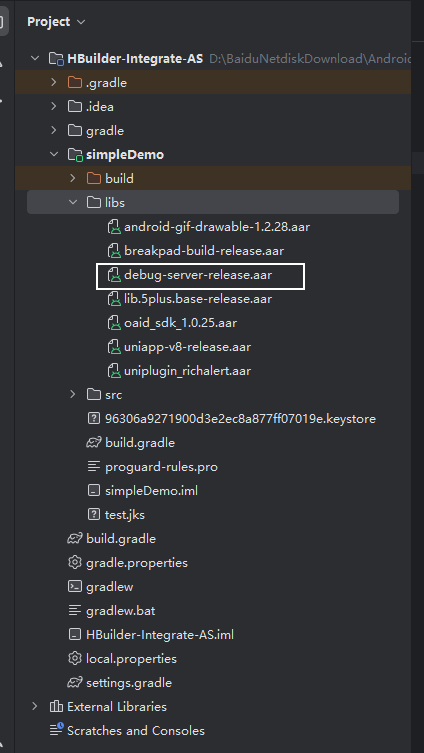Viewport: 424px width, 753px height.
Task: Expand the .idea folder
Action: [x=54, y=107]
